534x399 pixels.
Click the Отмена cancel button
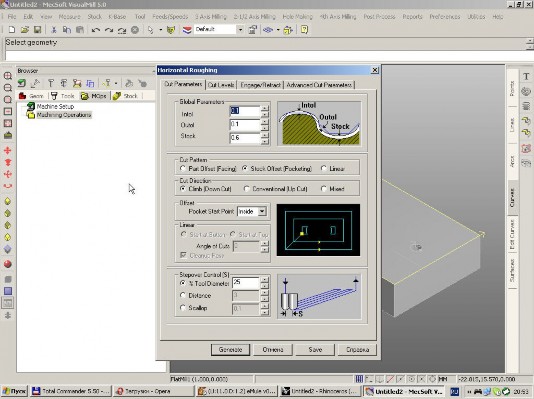273,350
